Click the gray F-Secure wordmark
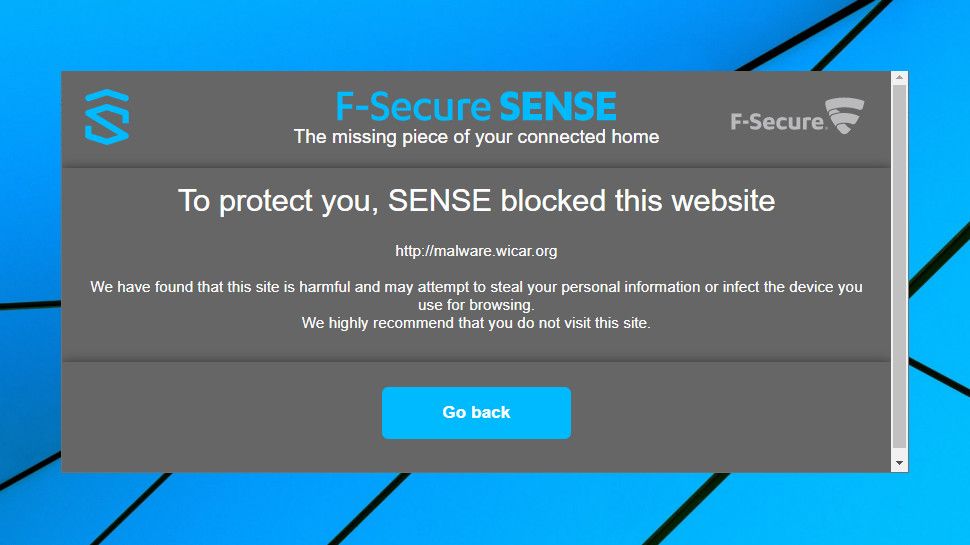The image size is (970, 545). (x=777, y=122)
